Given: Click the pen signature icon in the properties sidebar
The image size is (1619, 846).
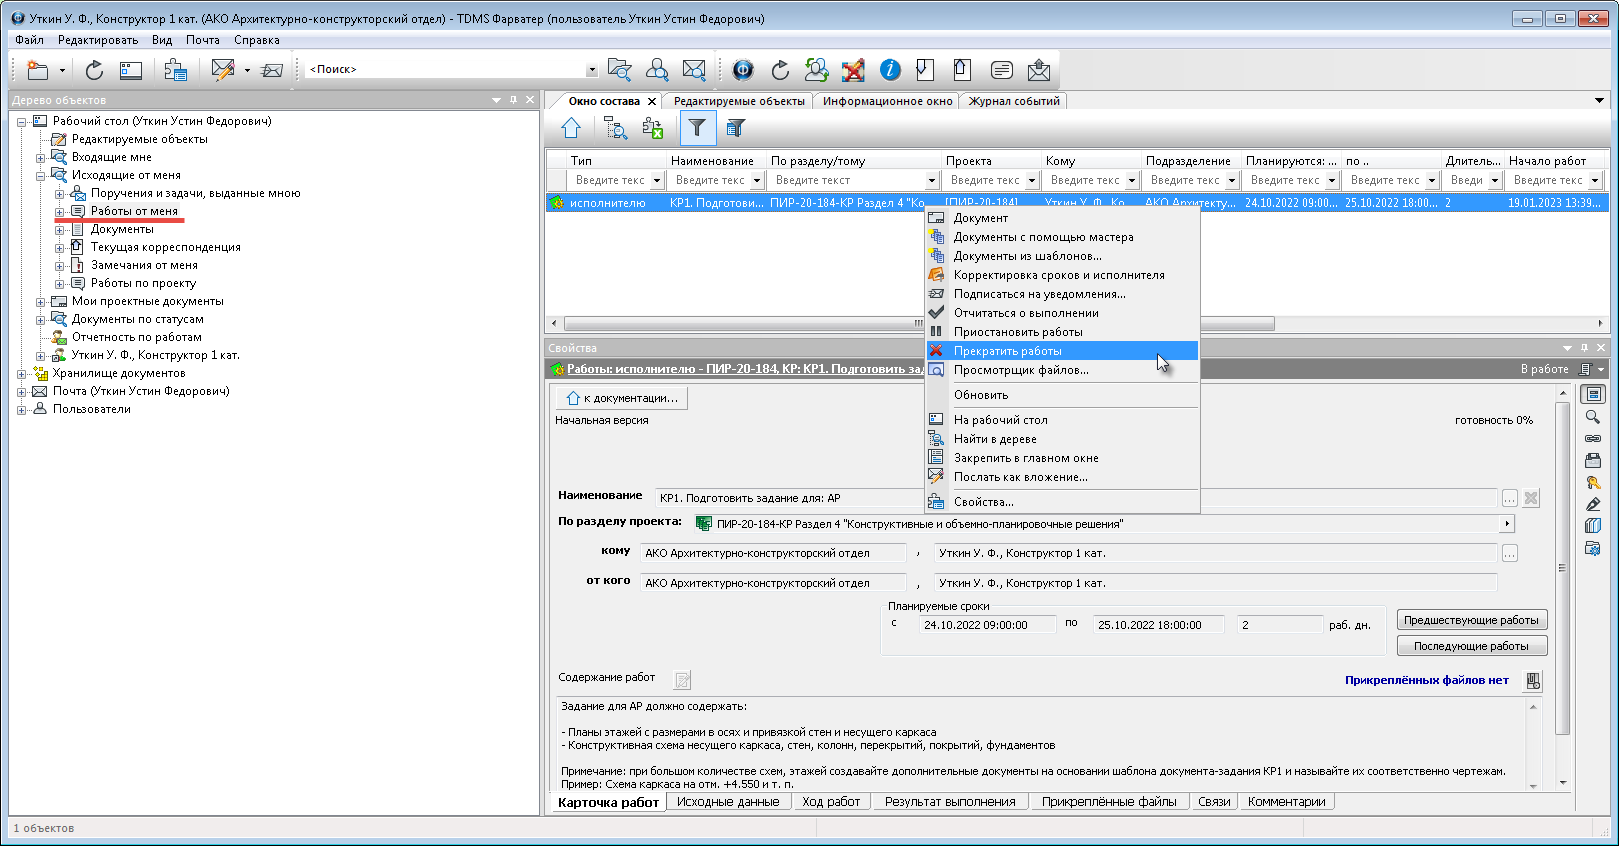Looking at the screenshot, I should [1593, 504].
